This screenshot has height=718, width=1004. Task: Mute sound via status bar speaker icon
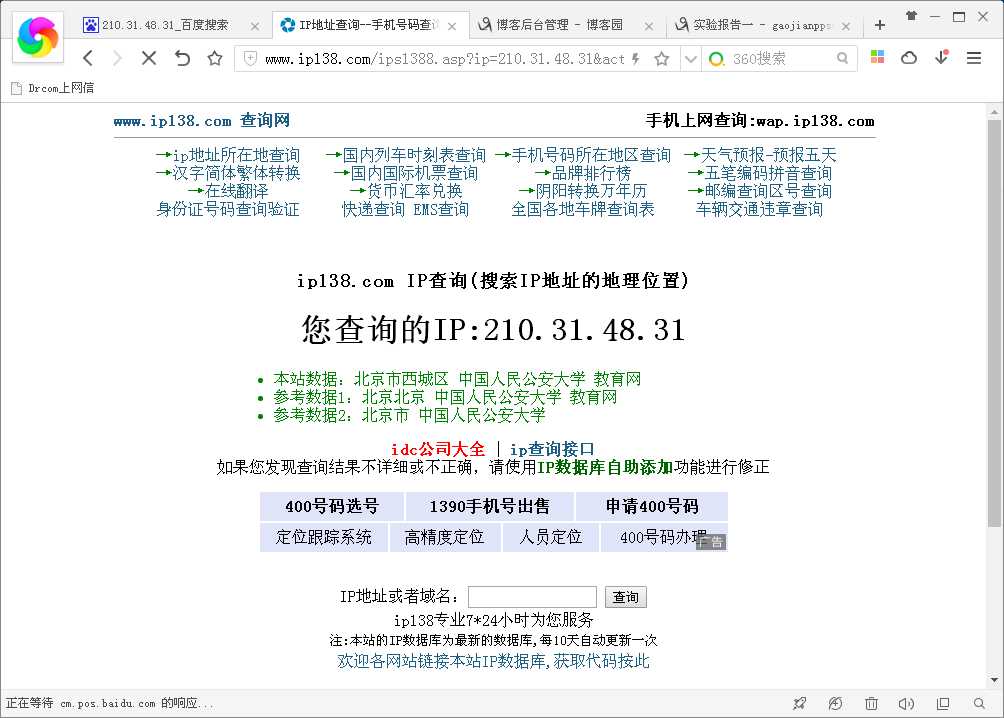pyautogui.click(x=906, y=704)
